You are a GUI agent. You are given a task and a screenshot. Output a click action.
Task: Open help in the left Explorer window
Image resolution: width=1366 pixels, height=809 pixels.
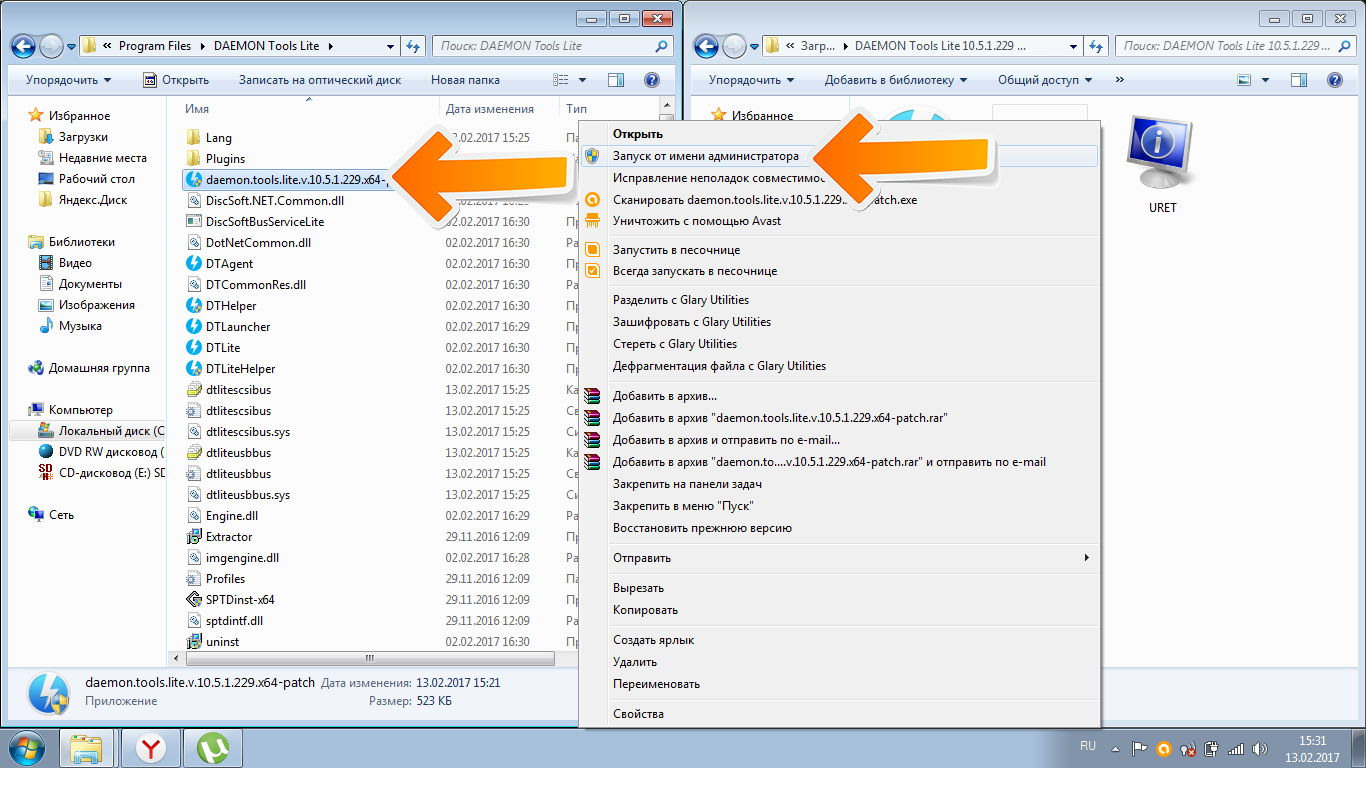[x=652, y=80]
